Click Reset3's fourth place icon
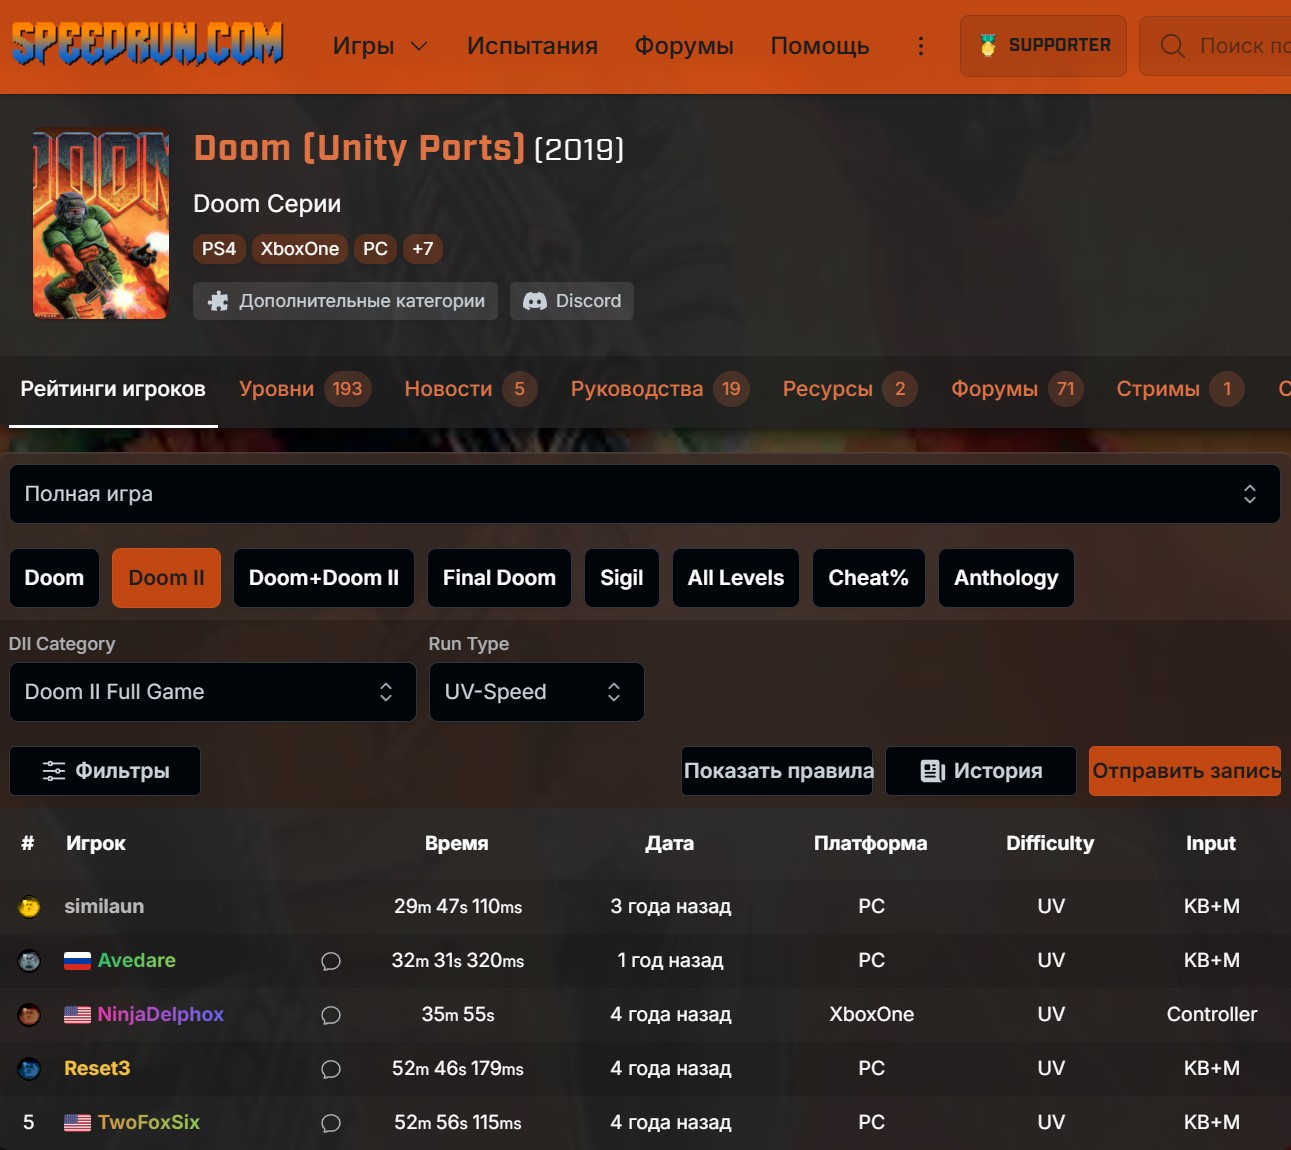 29,1069
